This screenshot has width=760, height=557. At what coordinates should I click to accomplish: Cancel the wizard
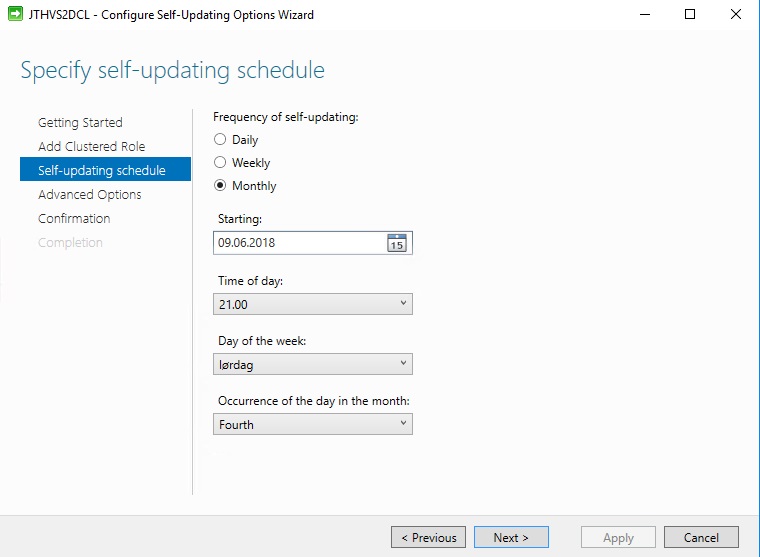coord(701,537)
